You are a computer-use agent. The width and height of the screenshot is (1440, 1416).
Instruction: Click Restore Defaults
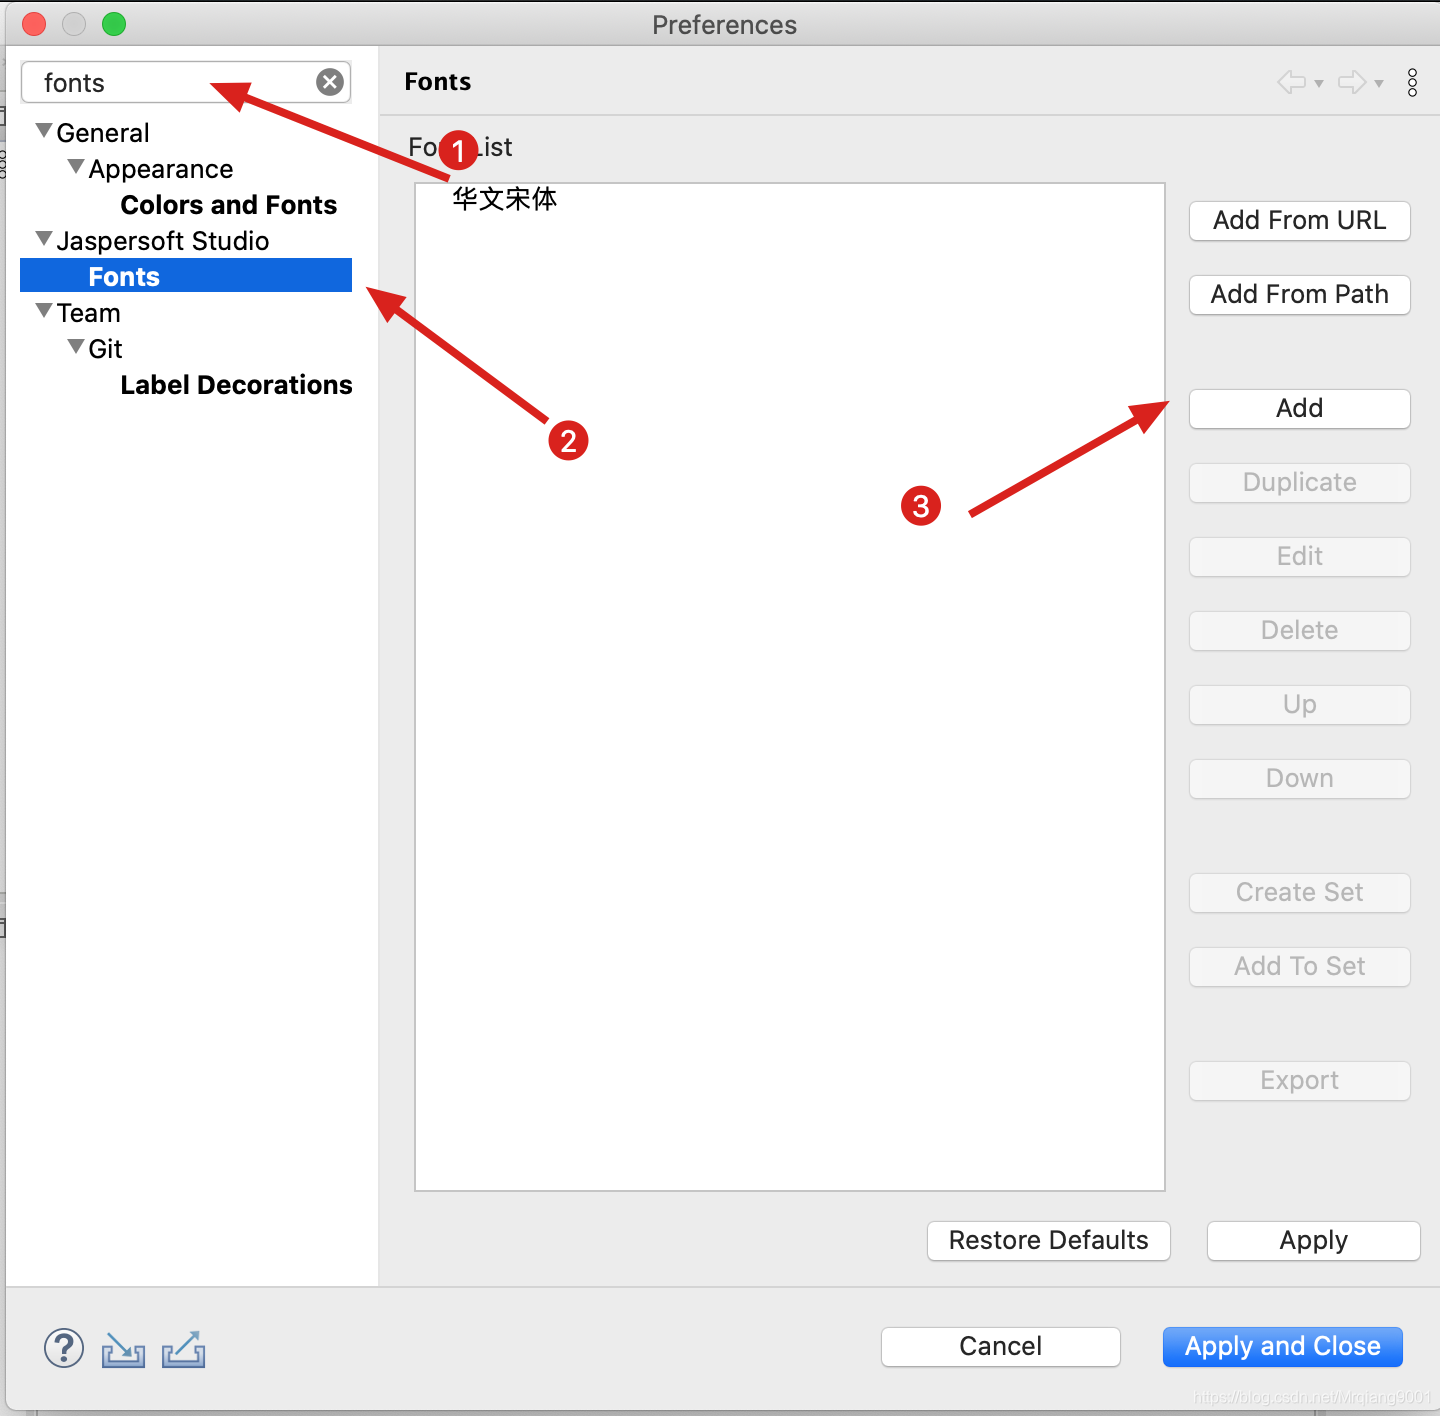(x=1048, y=1241)
